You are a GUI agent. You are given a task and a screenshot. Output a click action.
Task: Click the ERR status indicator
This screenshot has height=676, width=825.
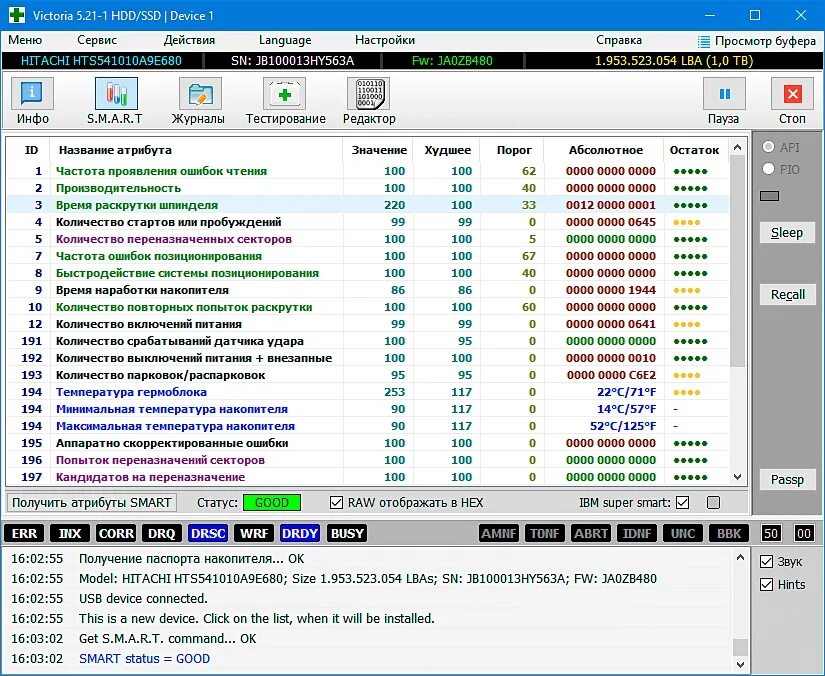click(24, 533)
